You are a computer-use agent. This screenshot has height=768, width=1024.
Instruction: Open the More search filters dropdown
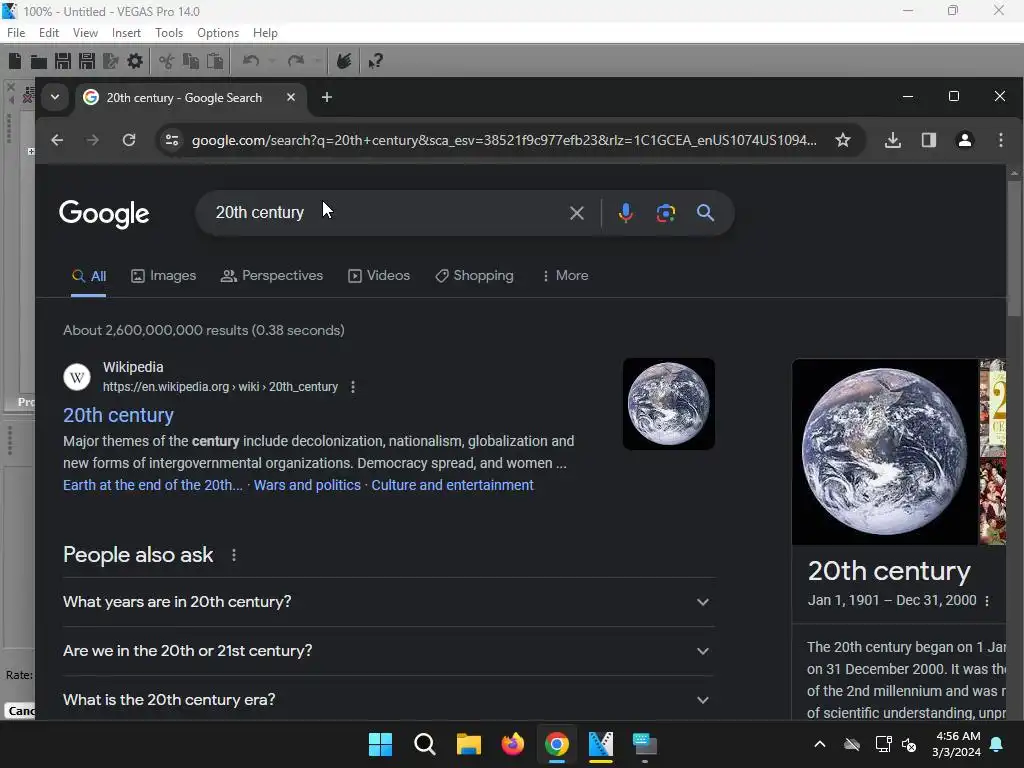[565, 276]
